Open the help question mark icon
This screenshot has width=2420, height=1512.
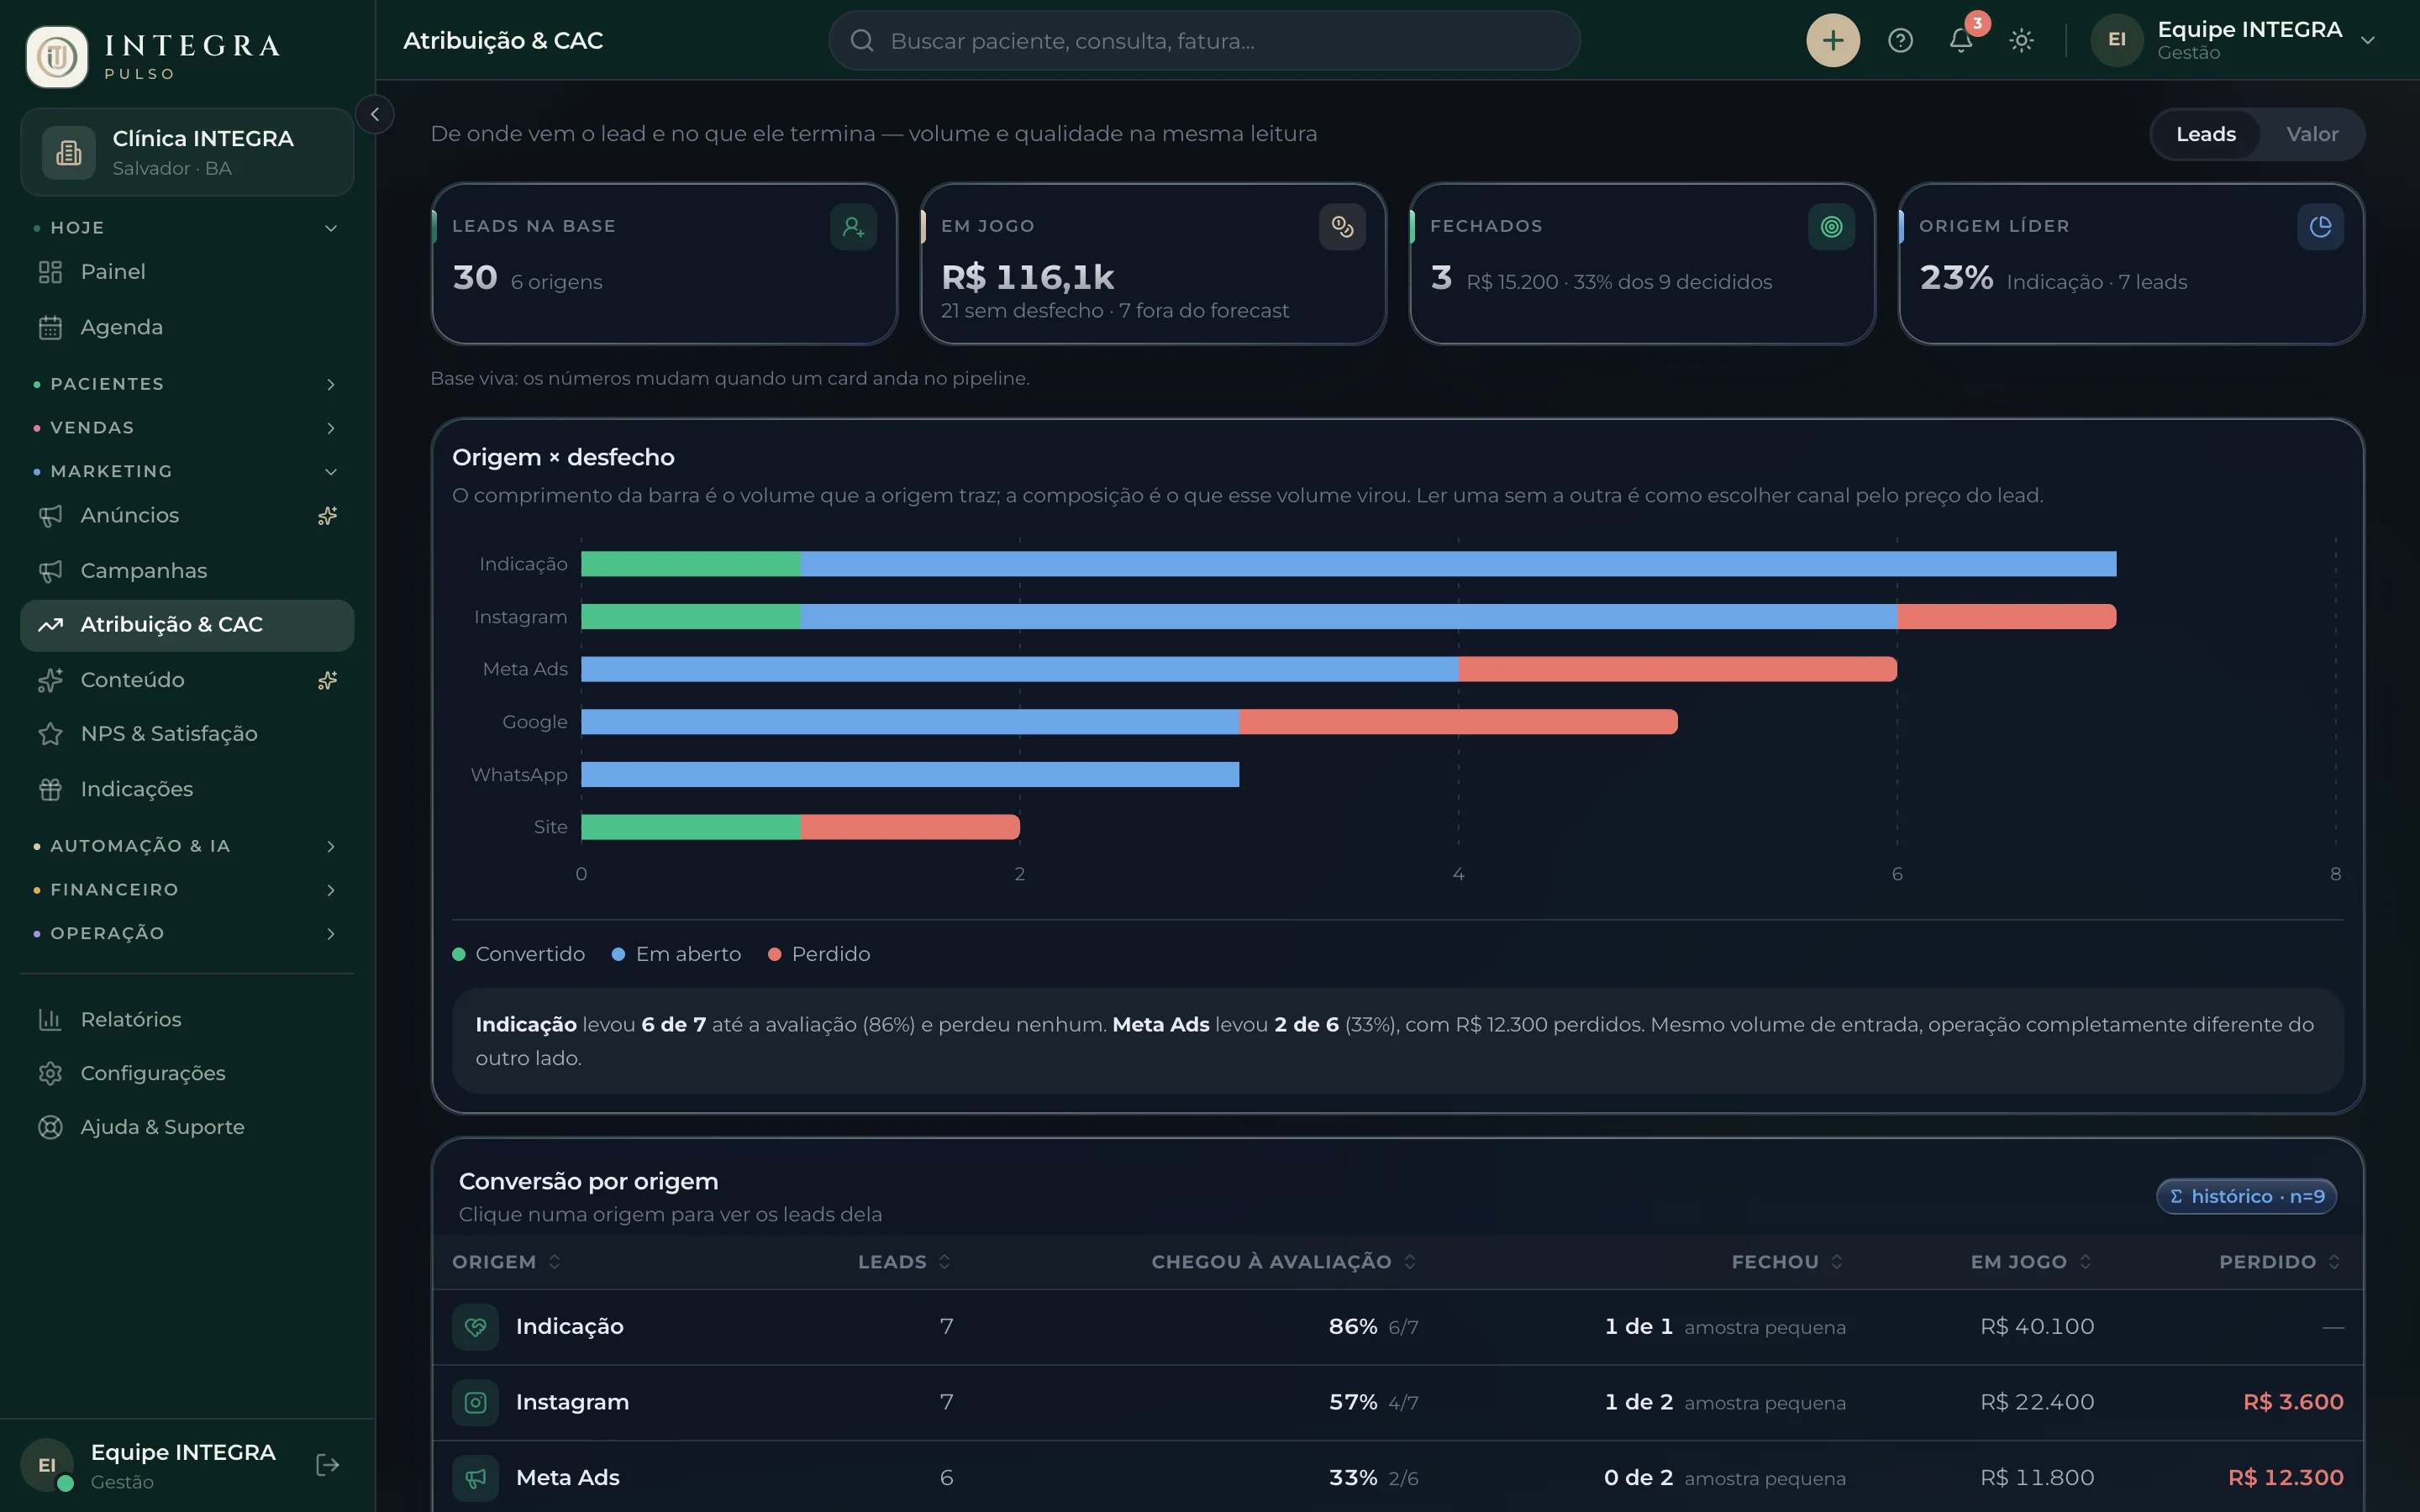click(1900, 40)
